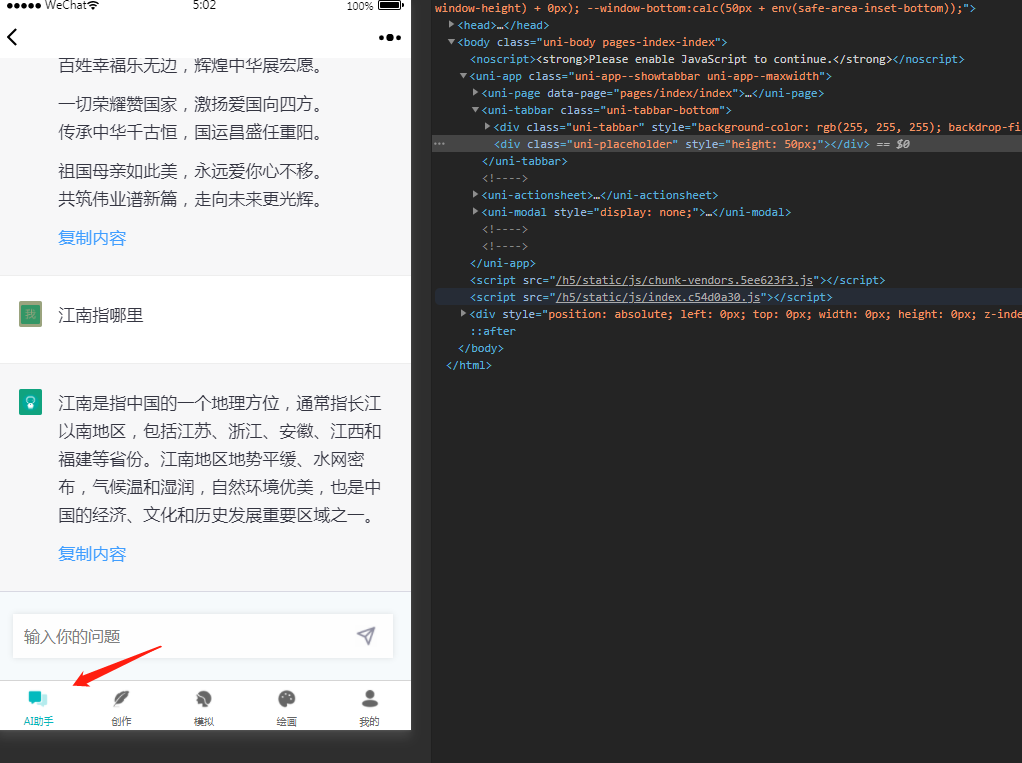Image resolution: width=1022 pixels, height=763 pixels.
Task: Tap the 我的 person icon
Action: pyautogui.click(x=370, y=699)
